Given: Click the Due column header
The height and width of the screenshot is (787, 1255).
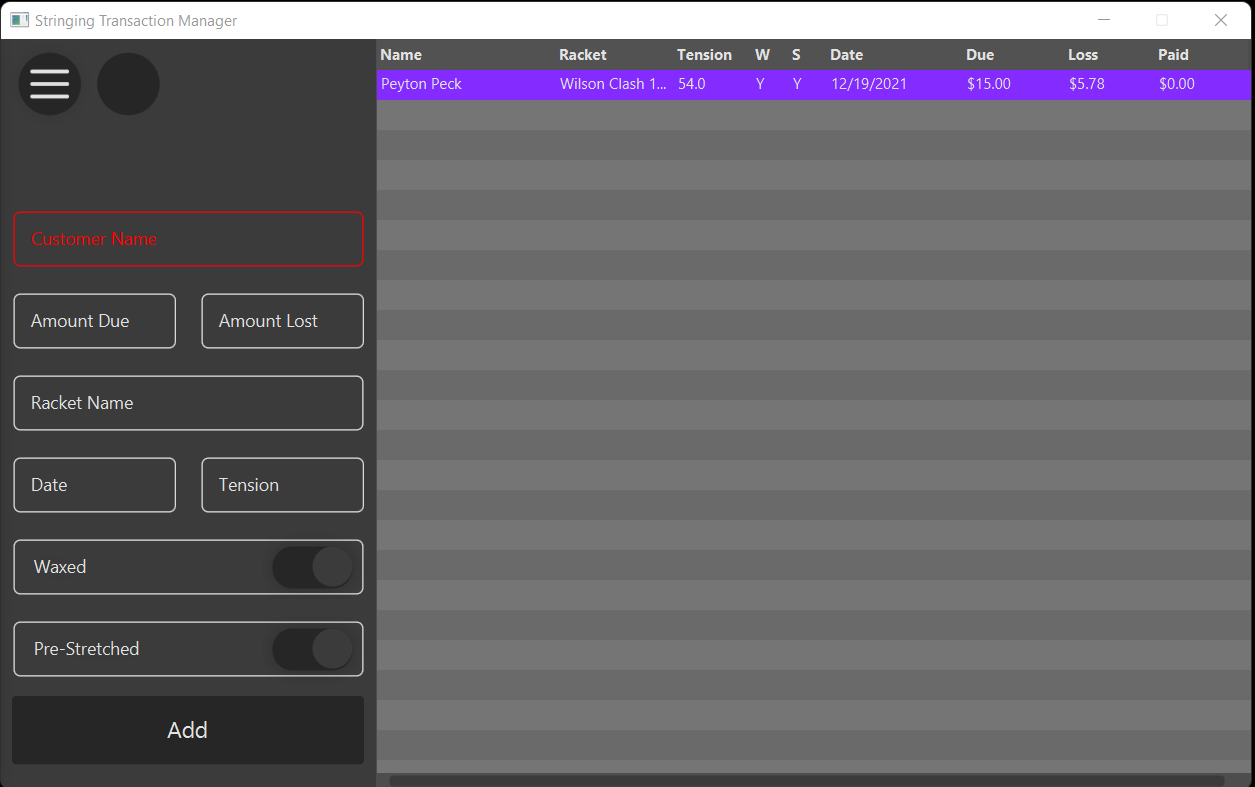Looking at the screenshot, I should (x=980, y=55).
